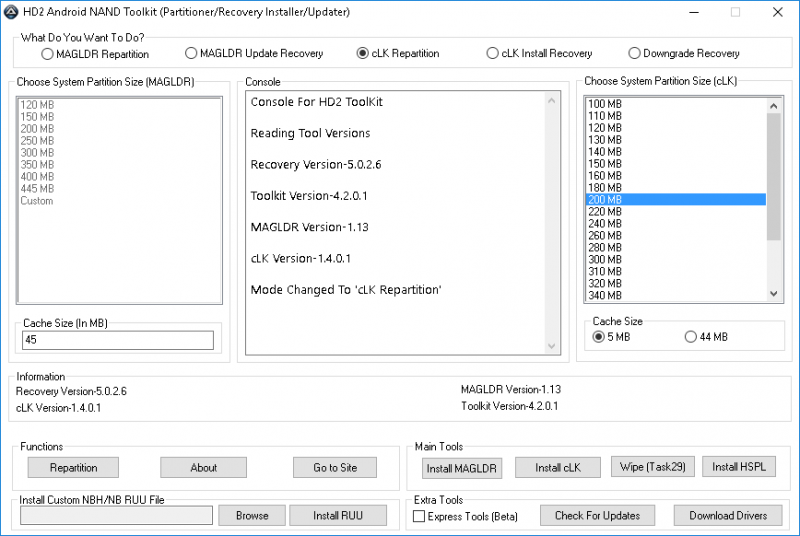Browse for a custom NBH/NB RUU file
Screen dimensions: 800x536
pos(252,516)
